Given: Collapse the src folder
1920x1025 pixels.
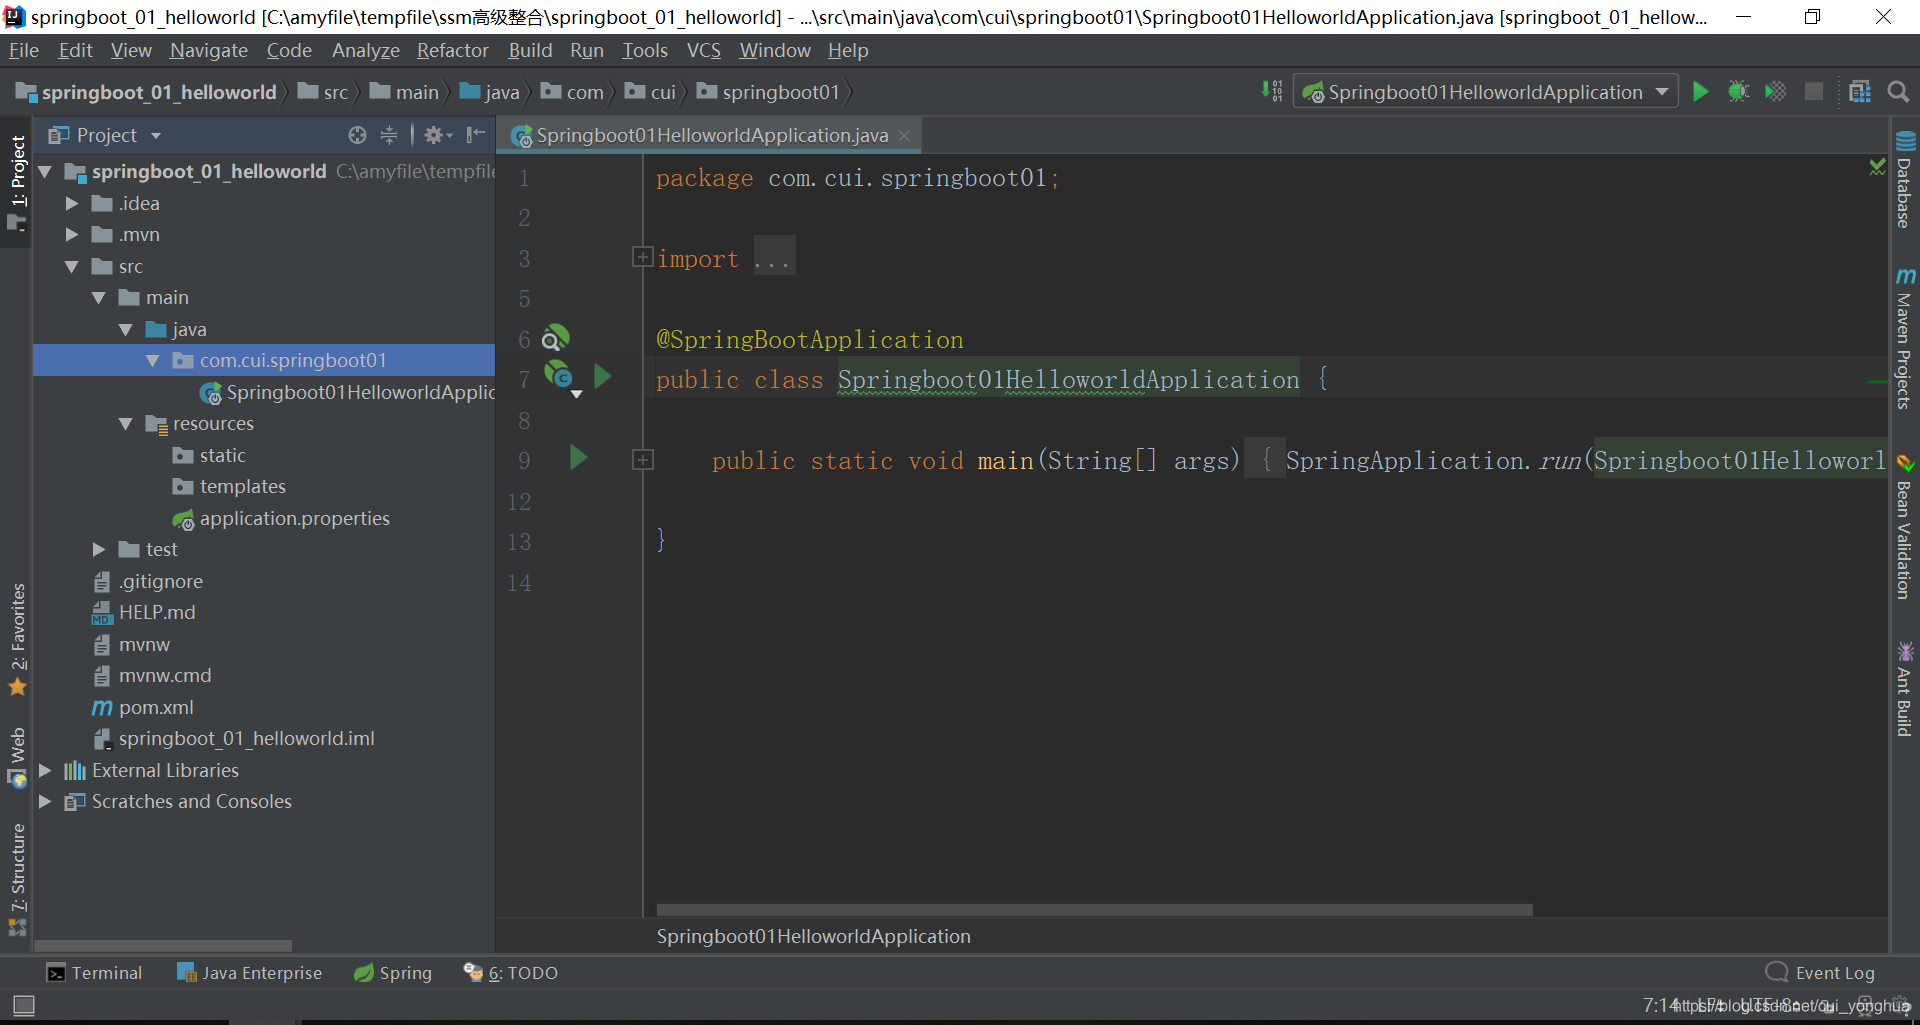Looking at the screenshot, I should (72, 267).
